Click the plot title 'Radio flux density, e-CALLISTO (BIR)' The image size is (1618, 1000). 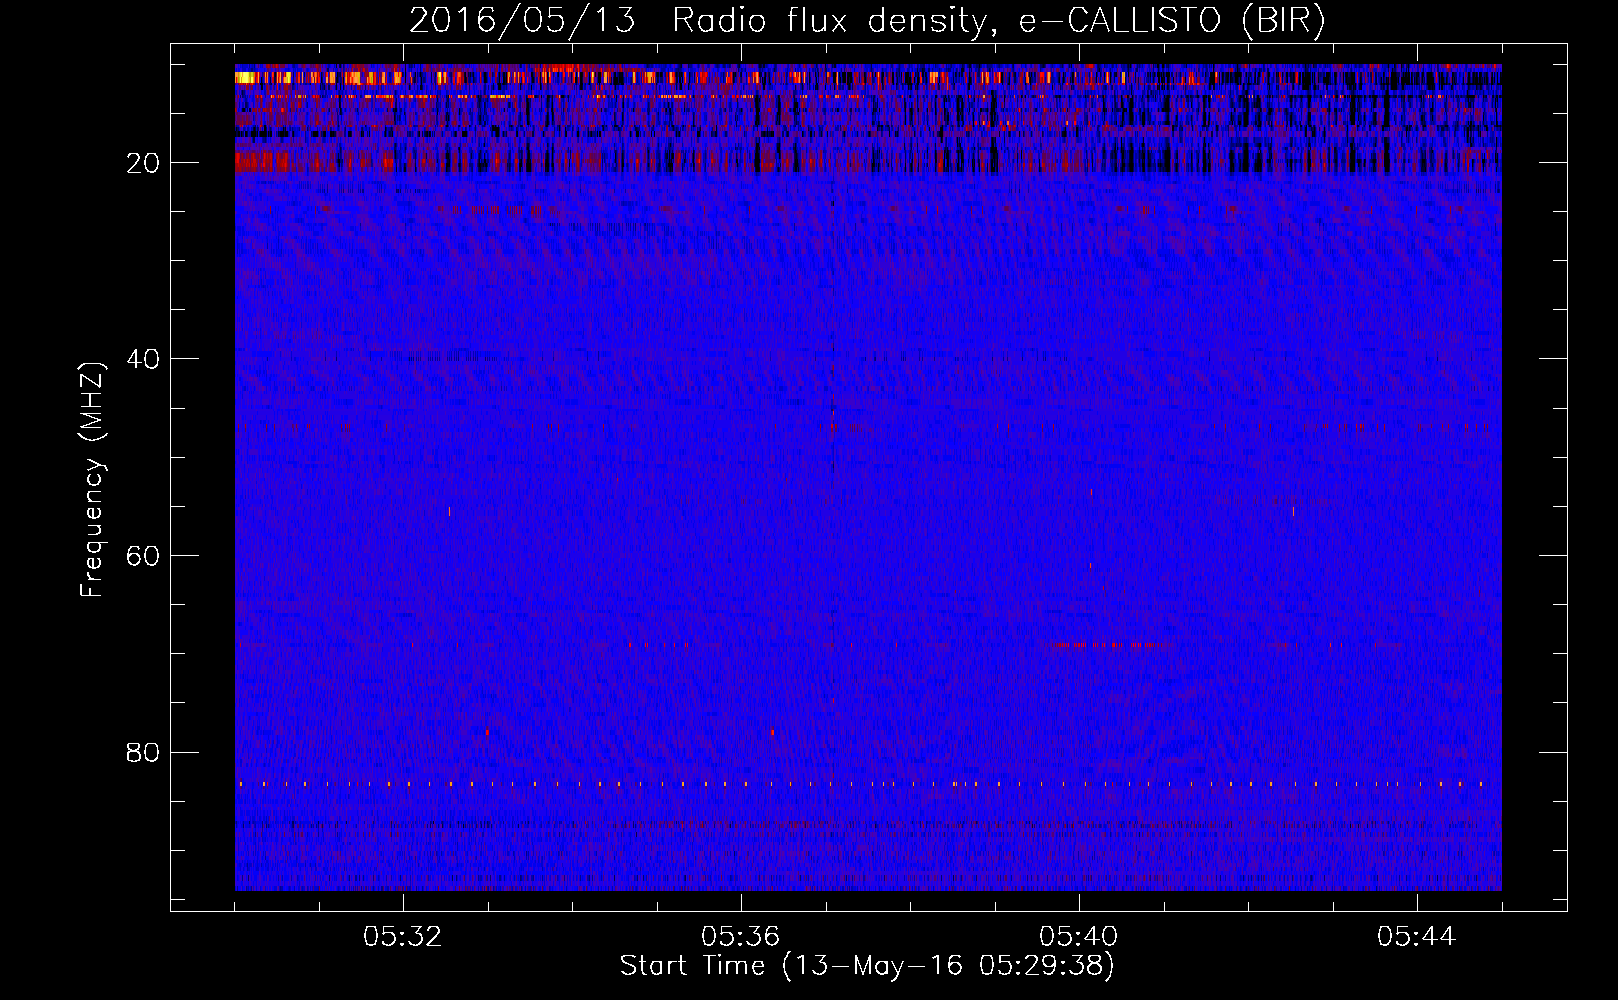click(999, 20)
